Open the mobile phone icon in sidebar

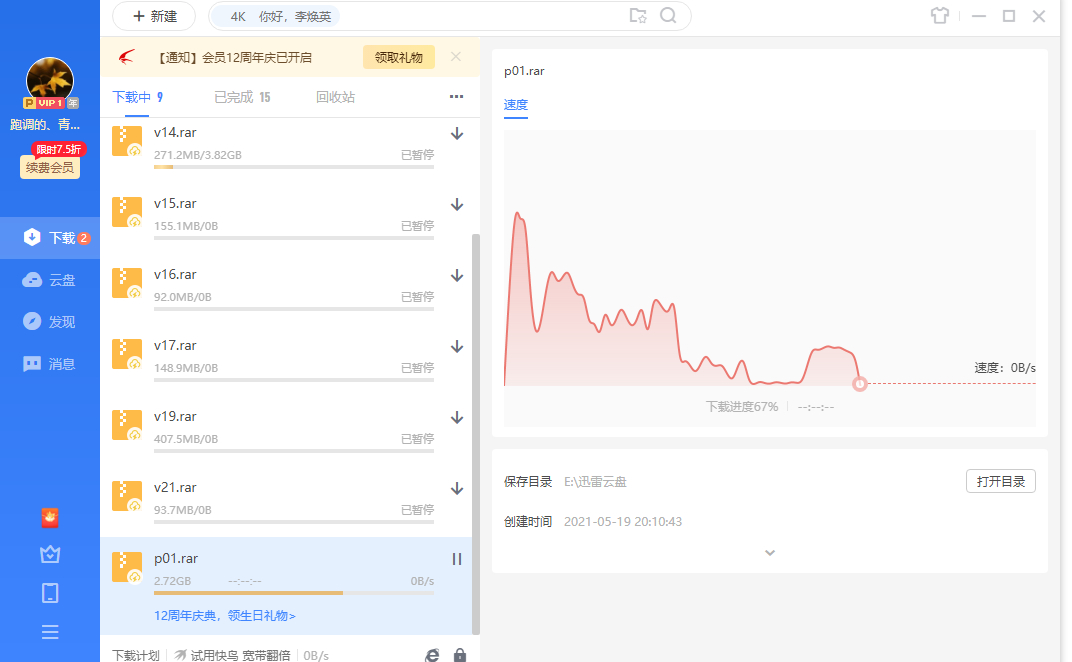click(x=49, y=593)
